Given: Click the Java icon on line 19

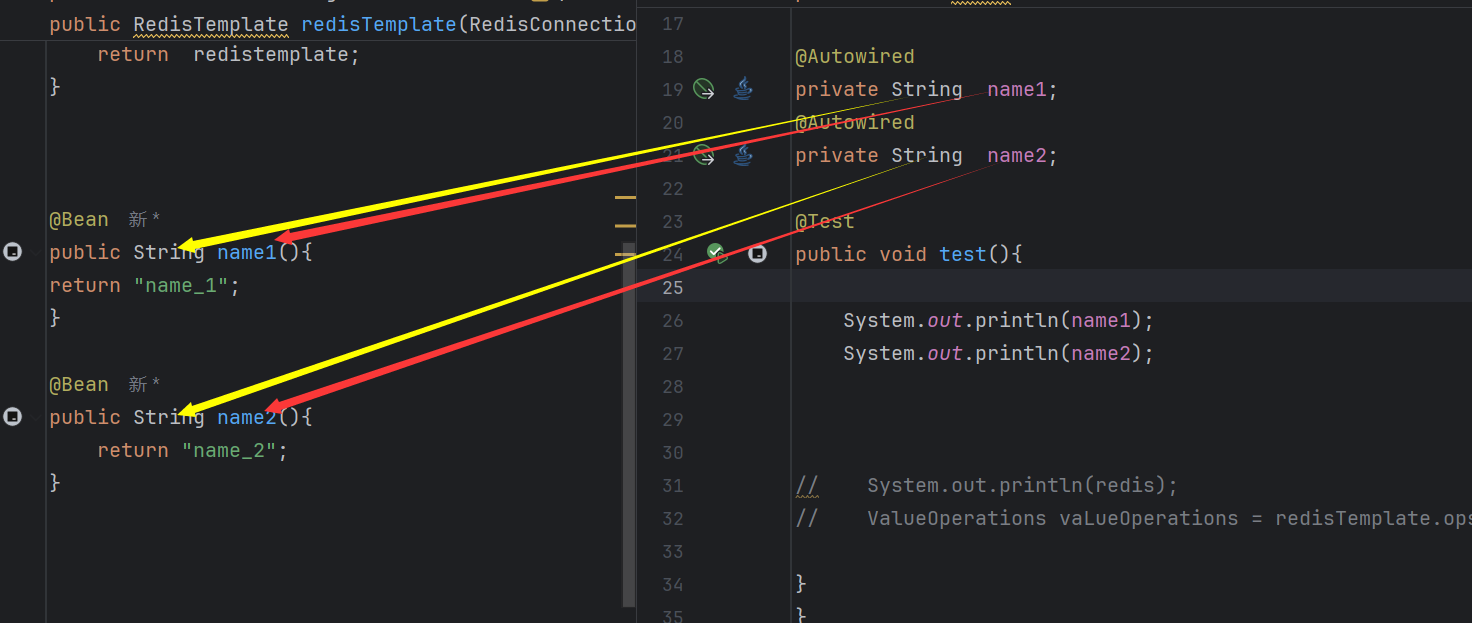Looking at the screenshot, I should [x=742, y=90].
